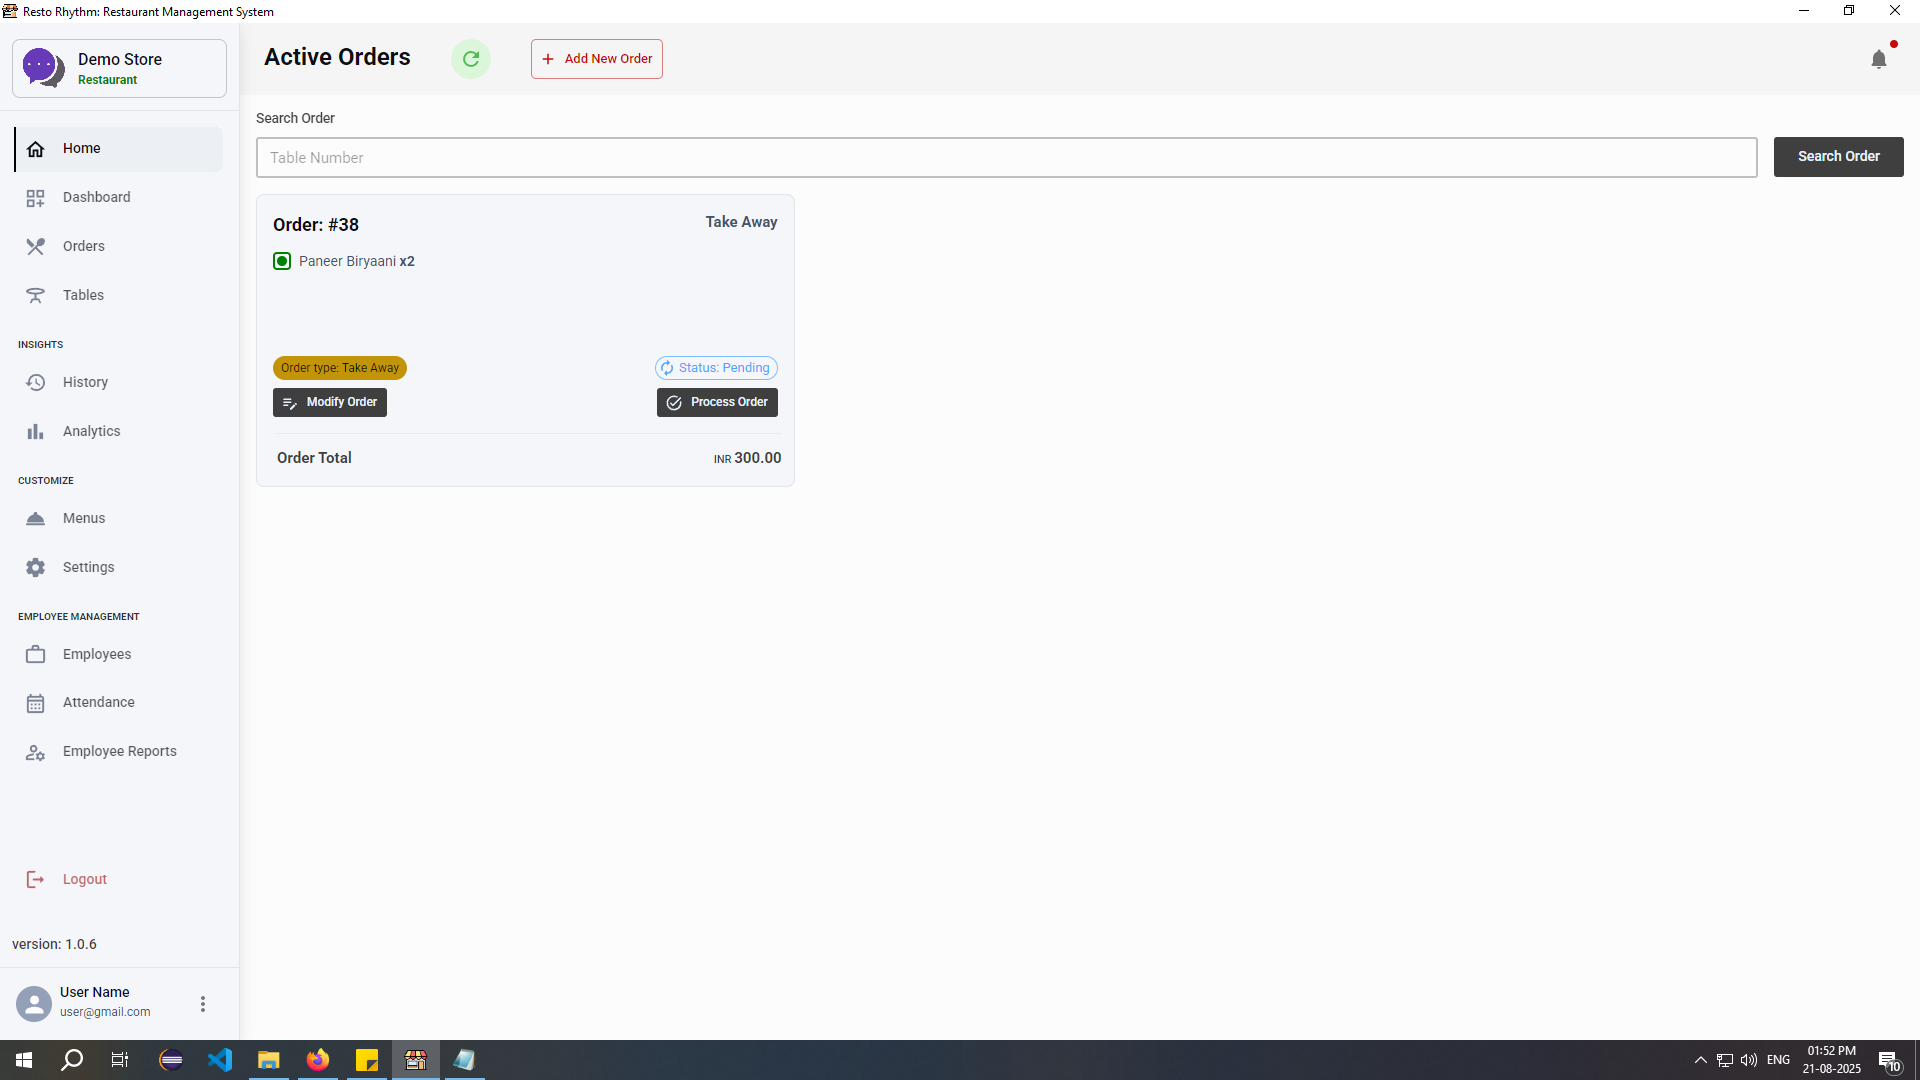Click the Employee Reports people icon
Viewport: 1920px width, 1080px height.
36,752
